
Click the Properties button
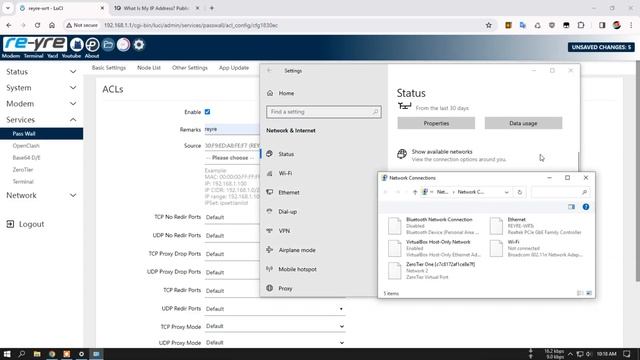(x=436, y=123)
